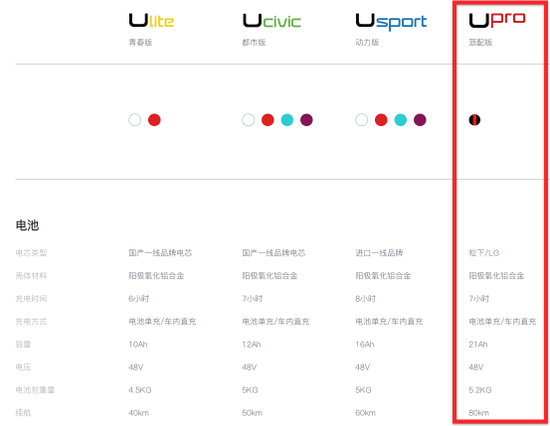Click the 都市版 label under Ucivic

click(x=254, y=42)
